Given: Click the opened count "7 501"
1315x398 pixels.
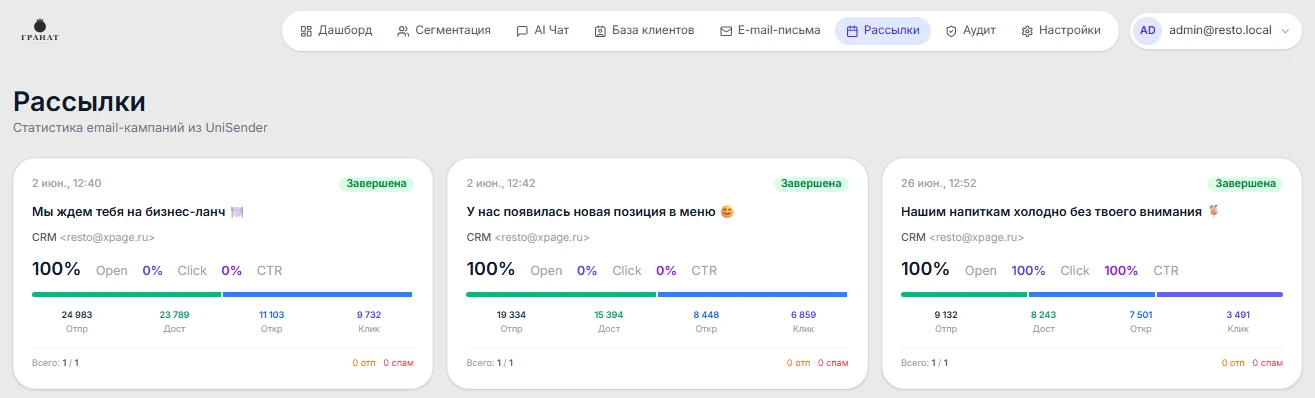Looking at the screenshot, I should (x=1141, y=315).
